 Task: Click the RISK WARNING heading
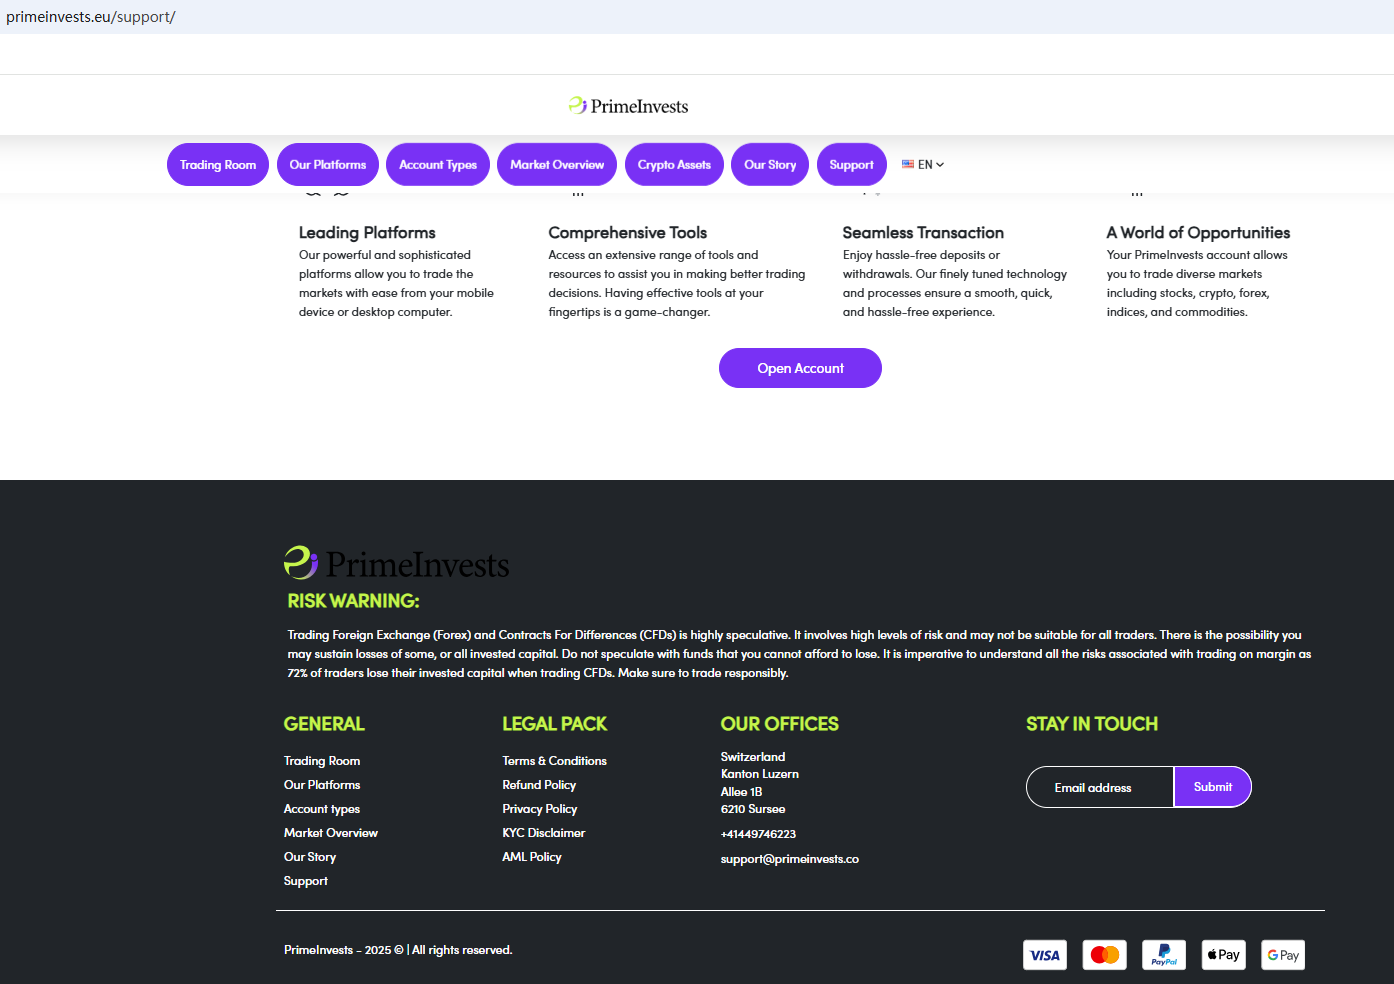tap(354, 601)
